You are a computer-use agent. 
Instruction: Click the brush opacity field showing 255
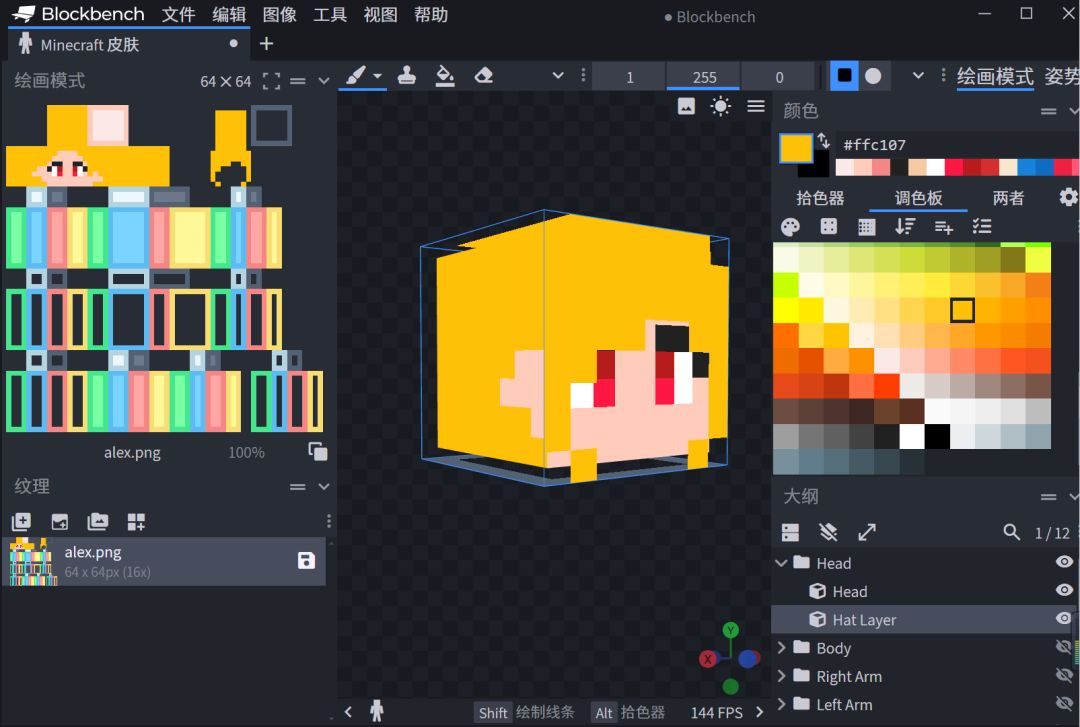pos(704,77)
